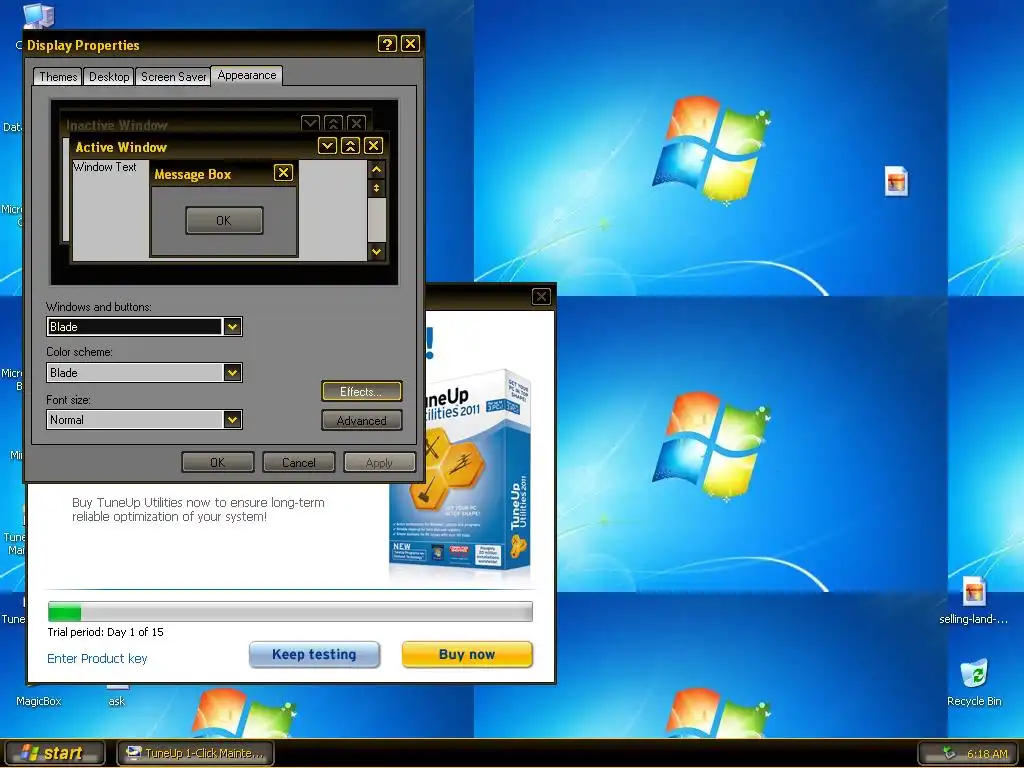Click the Active Window title in preview
This screenshot has width=1024, height=768.
121,147
